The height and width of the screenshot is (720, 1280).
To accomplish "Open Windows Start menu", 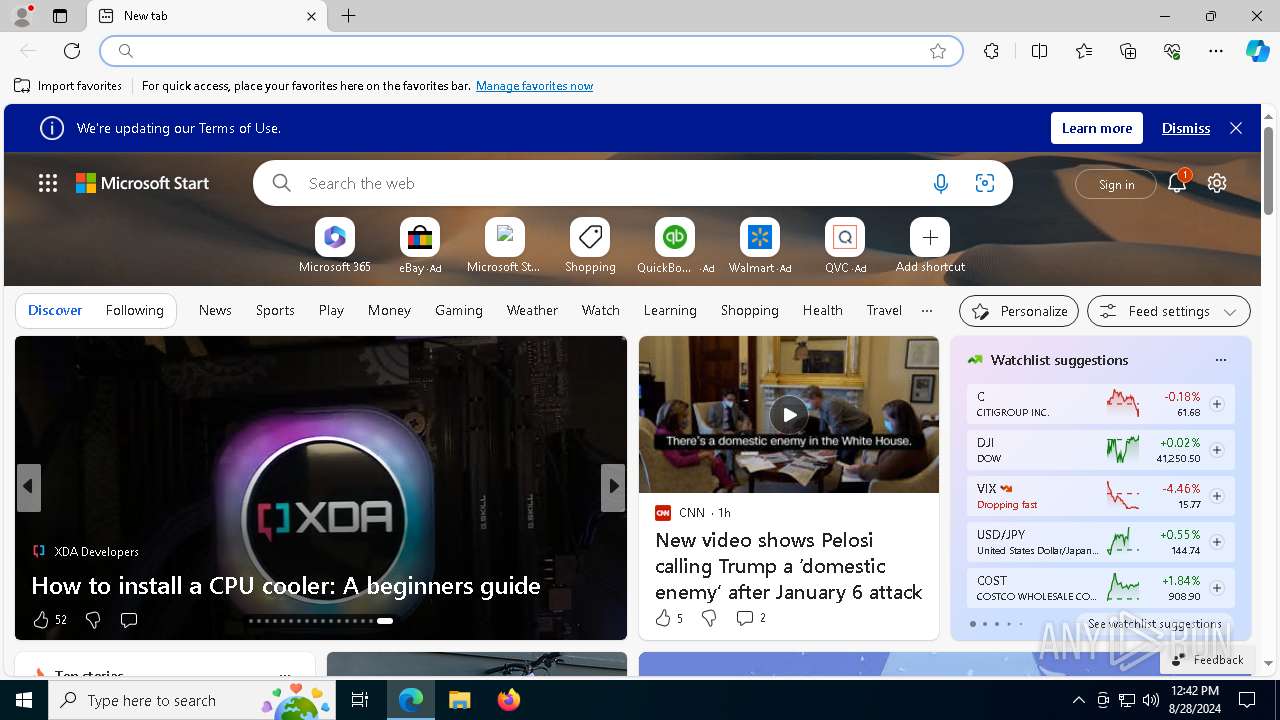I will click(x=24, y=700).
